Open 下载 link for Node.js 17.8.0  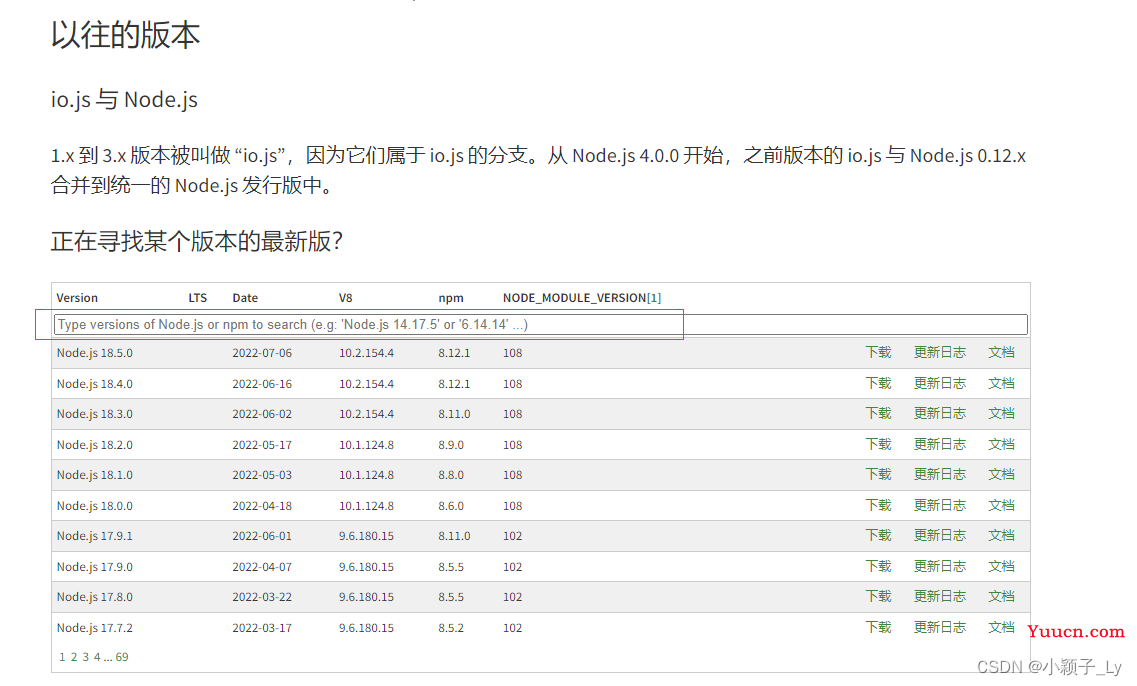click(x=878, y=596)
